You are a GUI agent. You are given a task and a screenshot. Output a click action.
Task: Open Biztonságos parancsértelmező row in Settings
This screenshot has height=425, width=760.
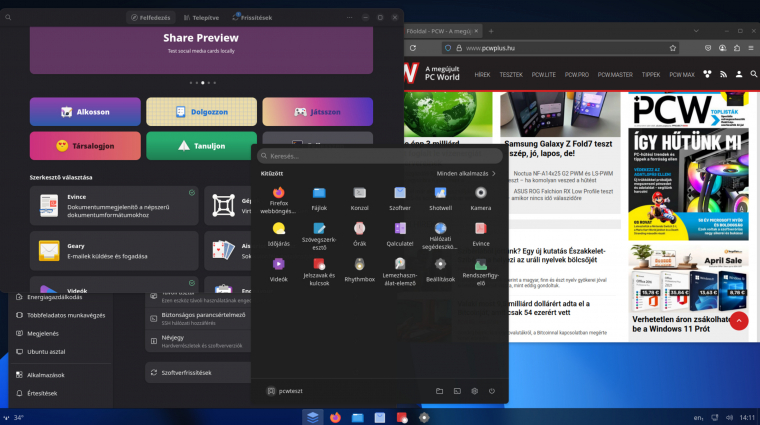198,318
